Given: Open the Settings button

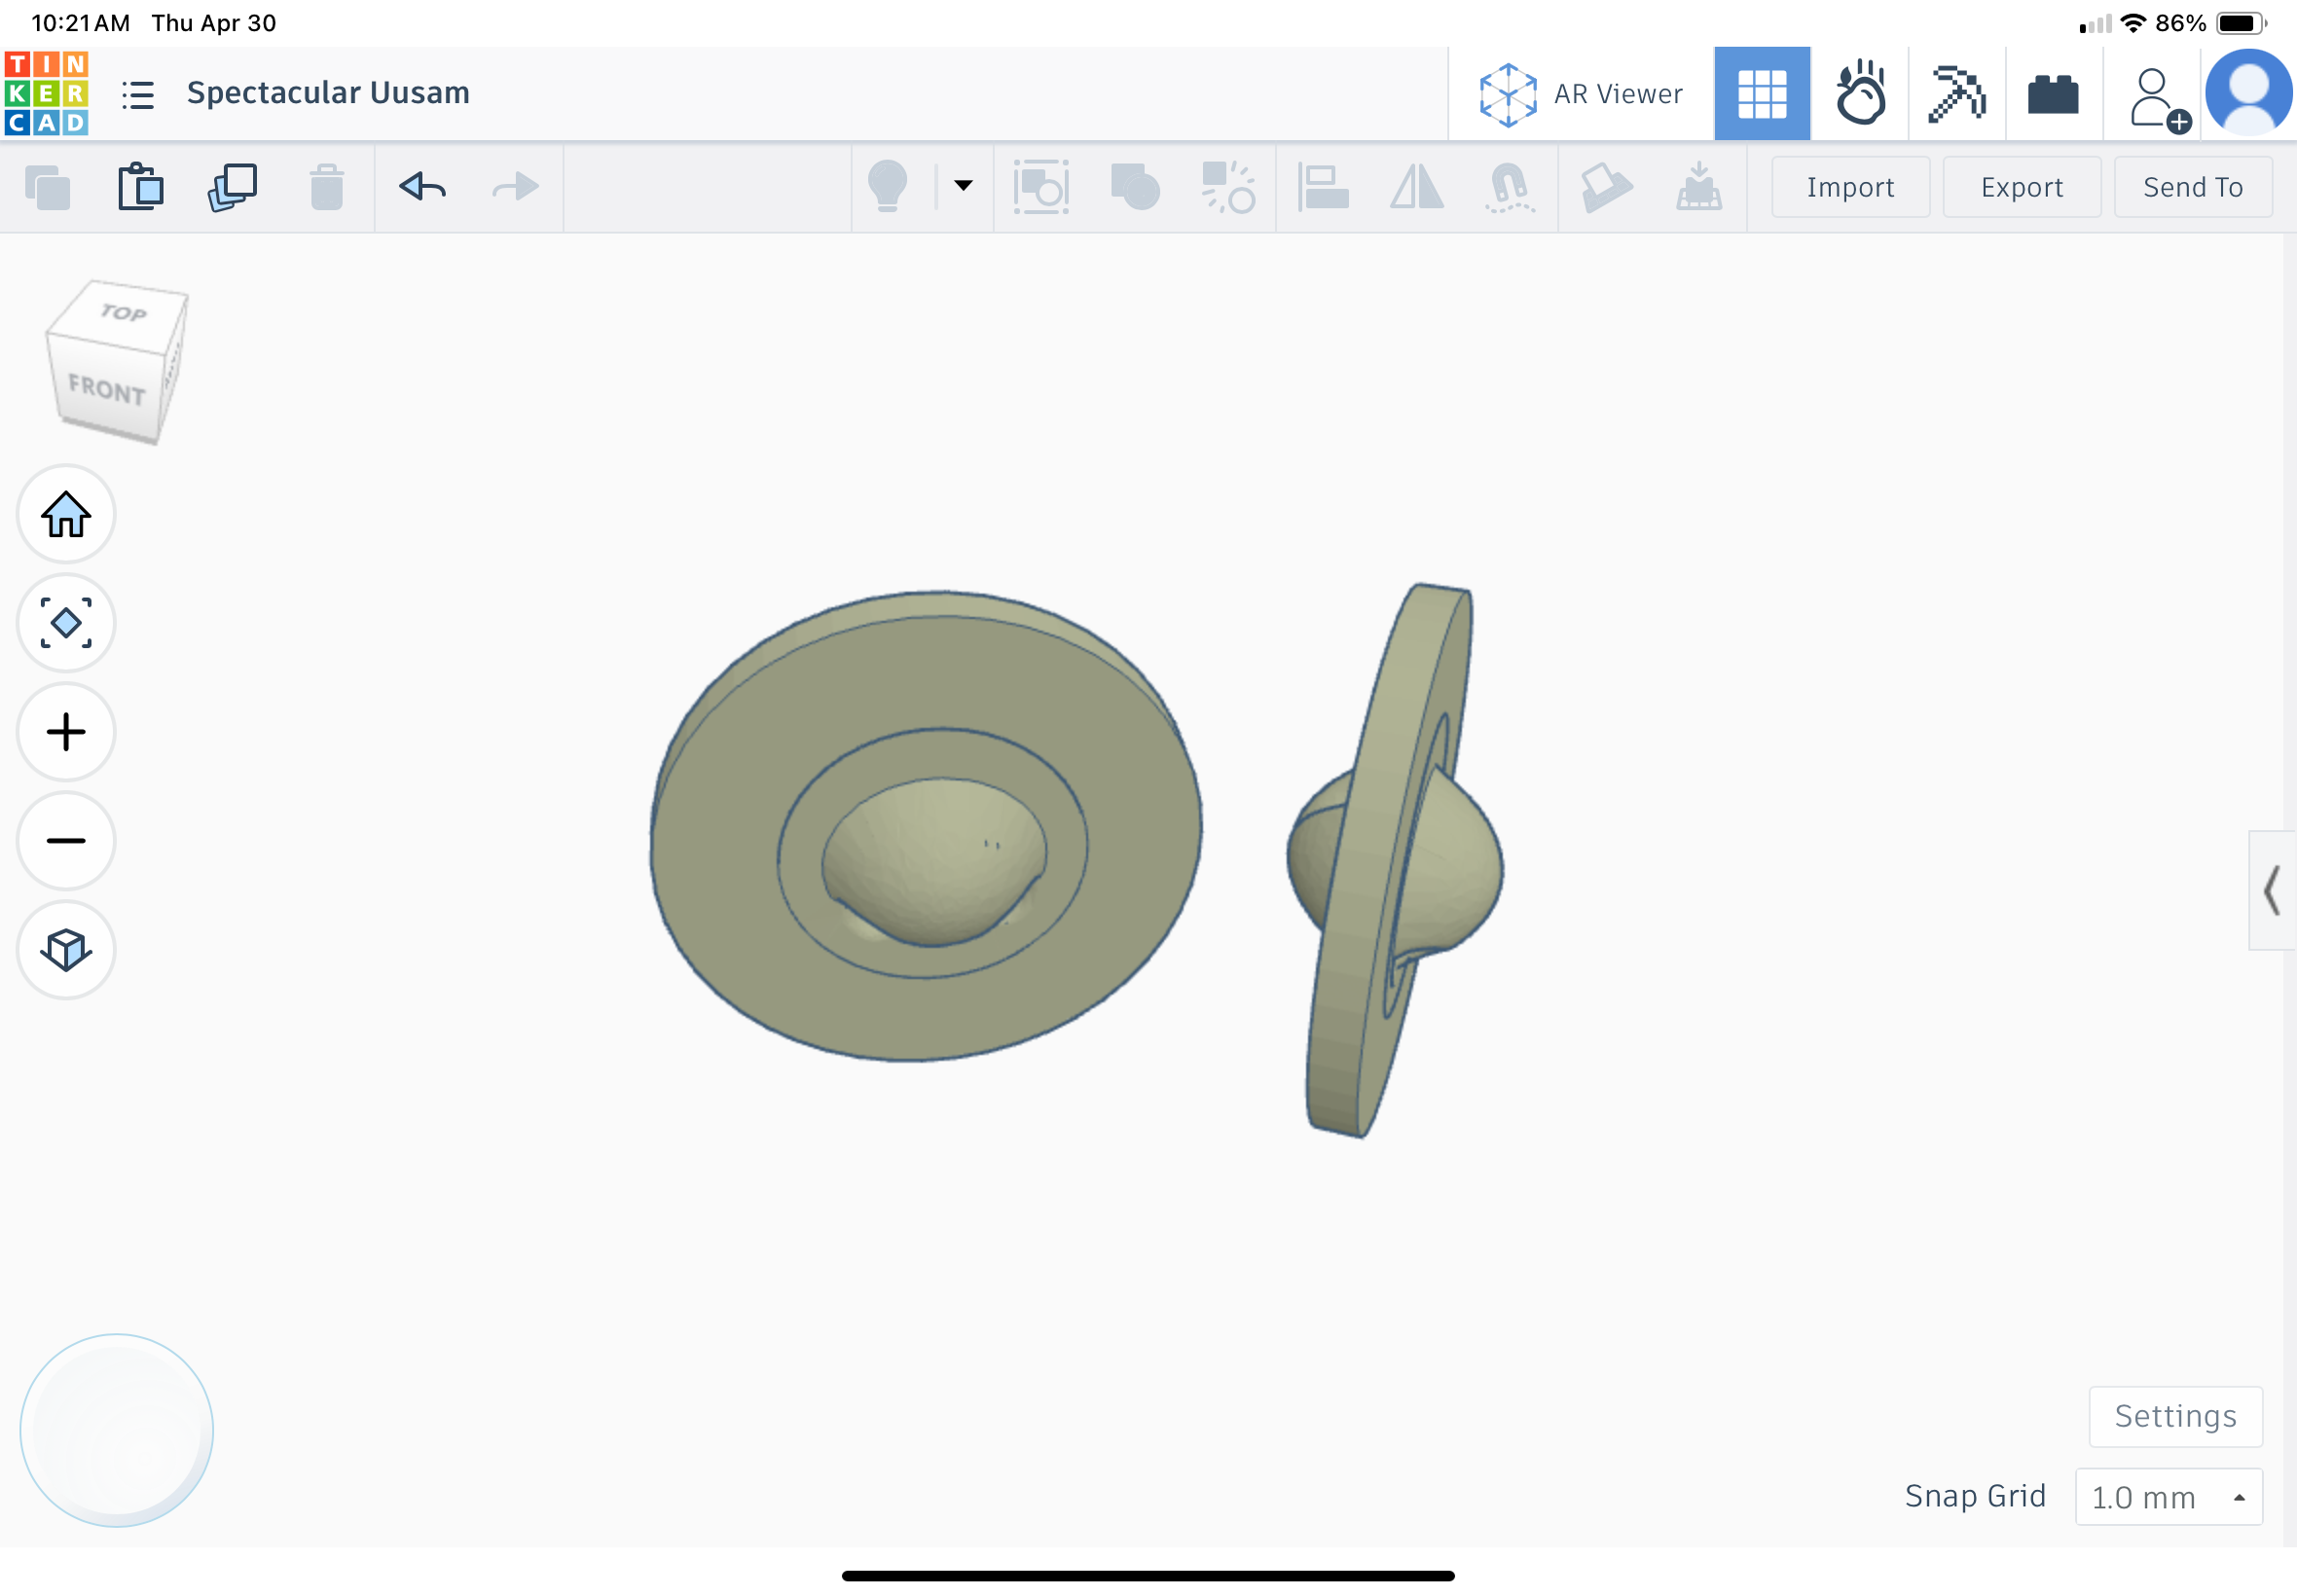Looking at the screenshot, I should click(x=2175, y=1416).
